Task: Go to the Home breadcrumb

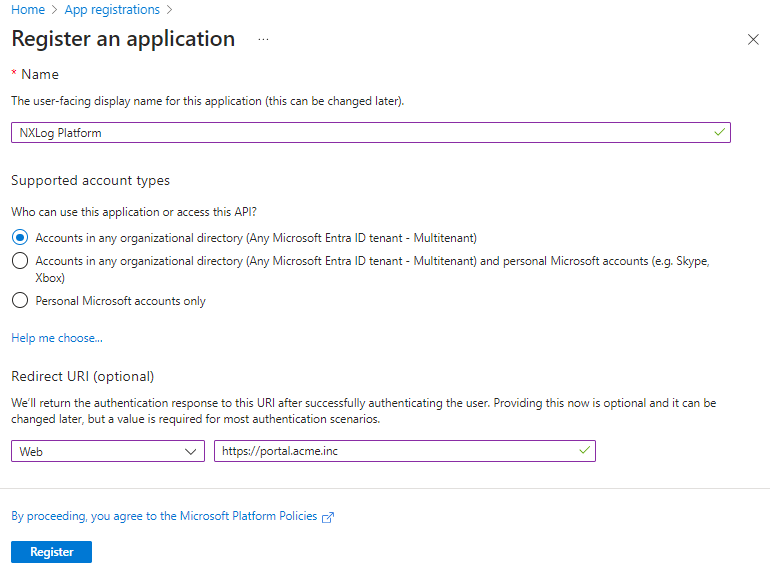Action: (27, 10)
